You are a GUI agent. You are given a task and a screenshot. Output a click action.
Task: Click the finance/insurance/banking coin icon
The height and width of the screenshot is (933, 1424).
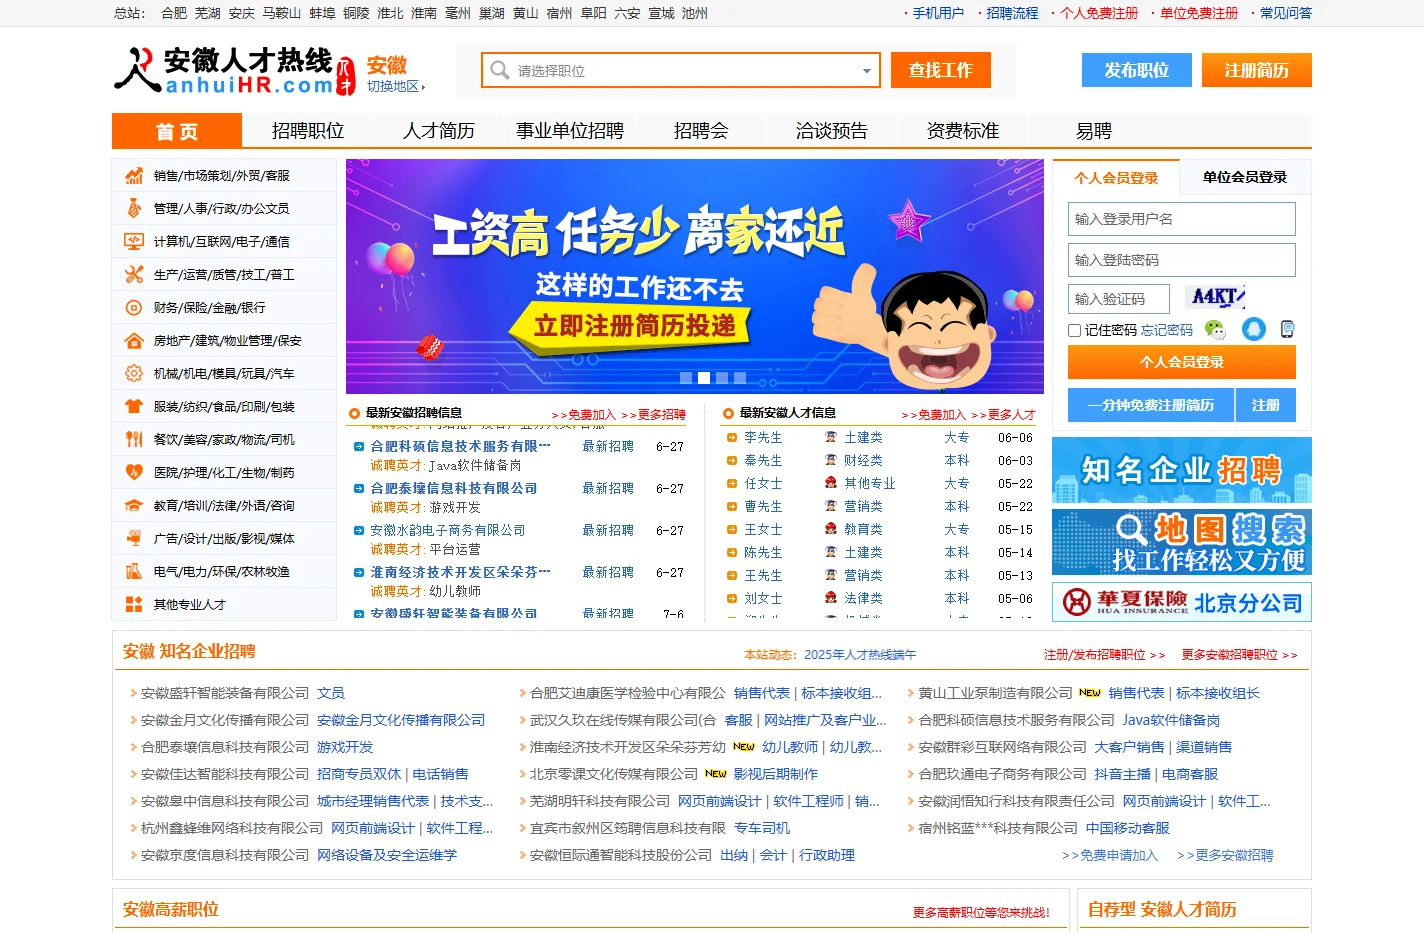(133, 308)
